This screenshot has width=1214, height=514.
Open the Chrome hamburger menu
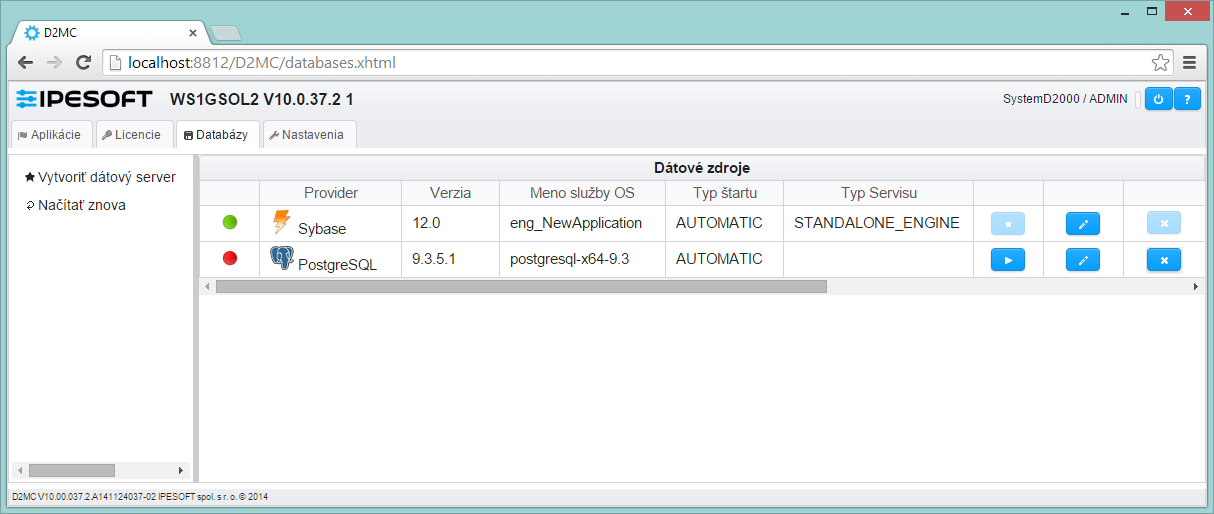1190,63
